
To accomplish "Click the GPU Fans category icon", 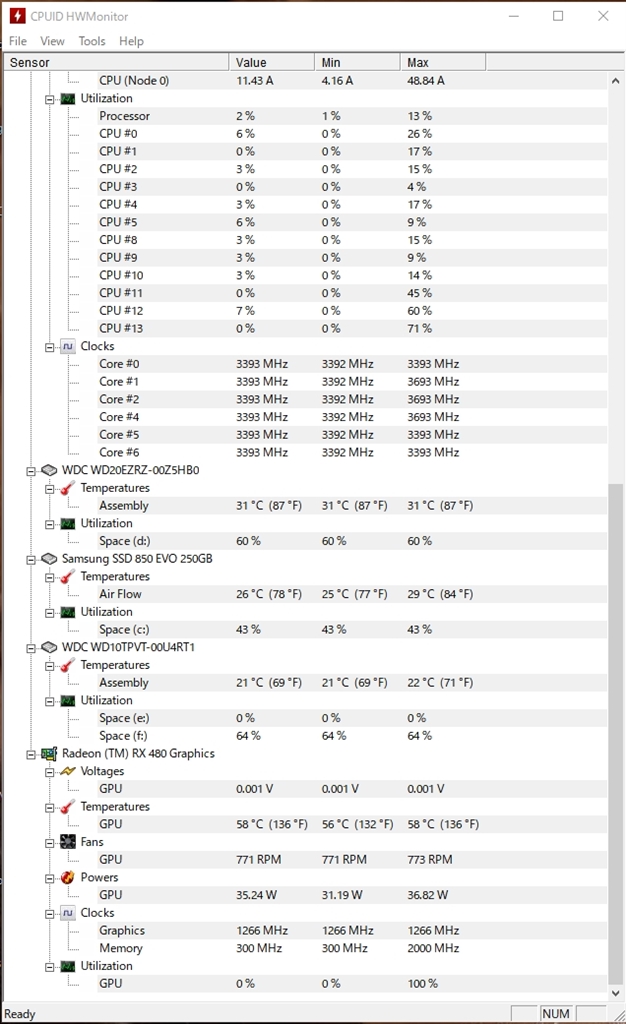I will [68, 842].
